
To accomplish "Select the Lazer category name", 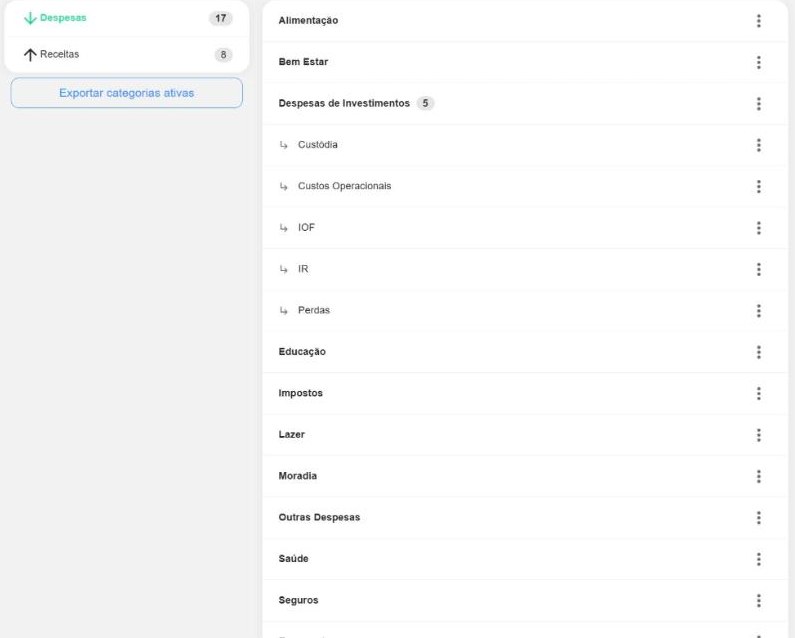I will click(x=292, y=435).
